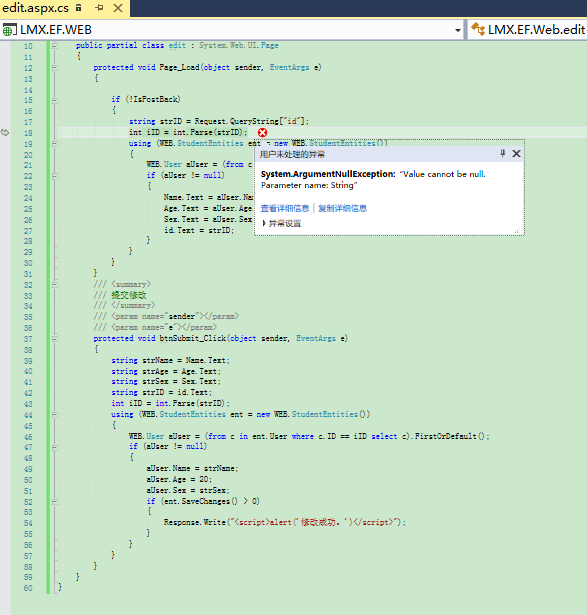Click line number 37 in the gutter
The height and width of the screenshot is (615, 587).
28,339
